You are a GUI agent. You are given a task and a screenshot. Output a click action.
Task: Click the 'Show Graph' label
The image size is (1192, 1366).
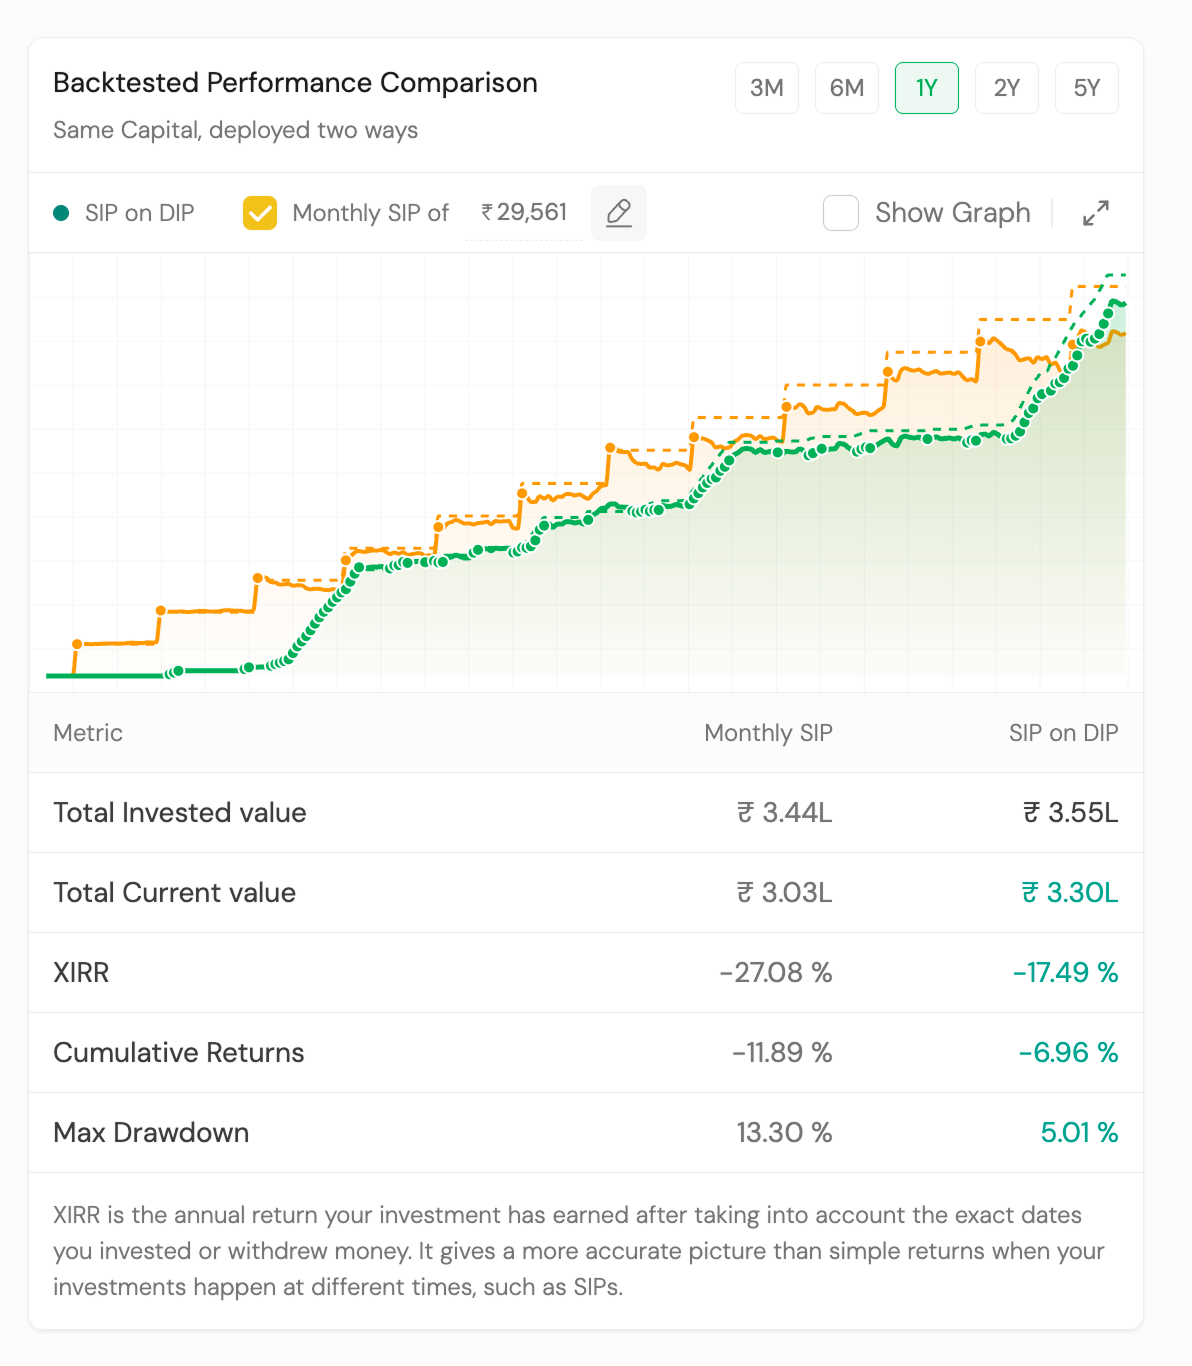coord(953,213)
